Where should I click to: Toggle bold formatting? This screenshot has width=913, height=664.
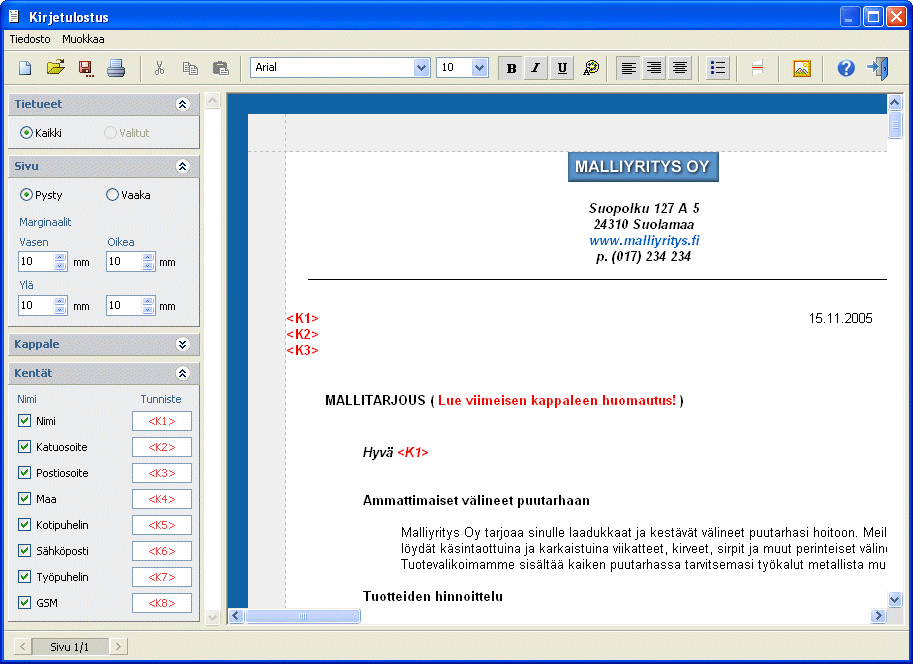511,68
